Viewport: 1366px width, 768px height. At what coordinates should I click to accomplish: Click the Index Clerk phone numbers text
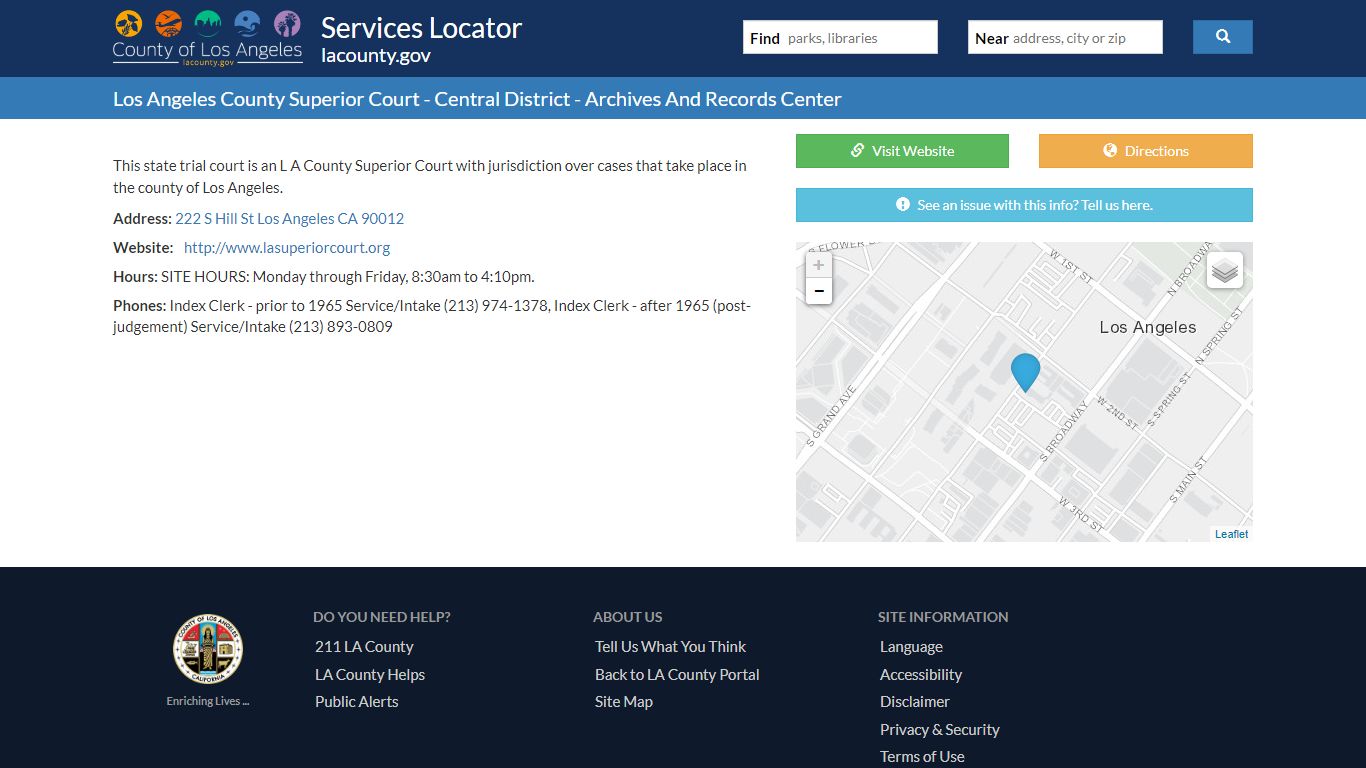[x=432, y=316]
